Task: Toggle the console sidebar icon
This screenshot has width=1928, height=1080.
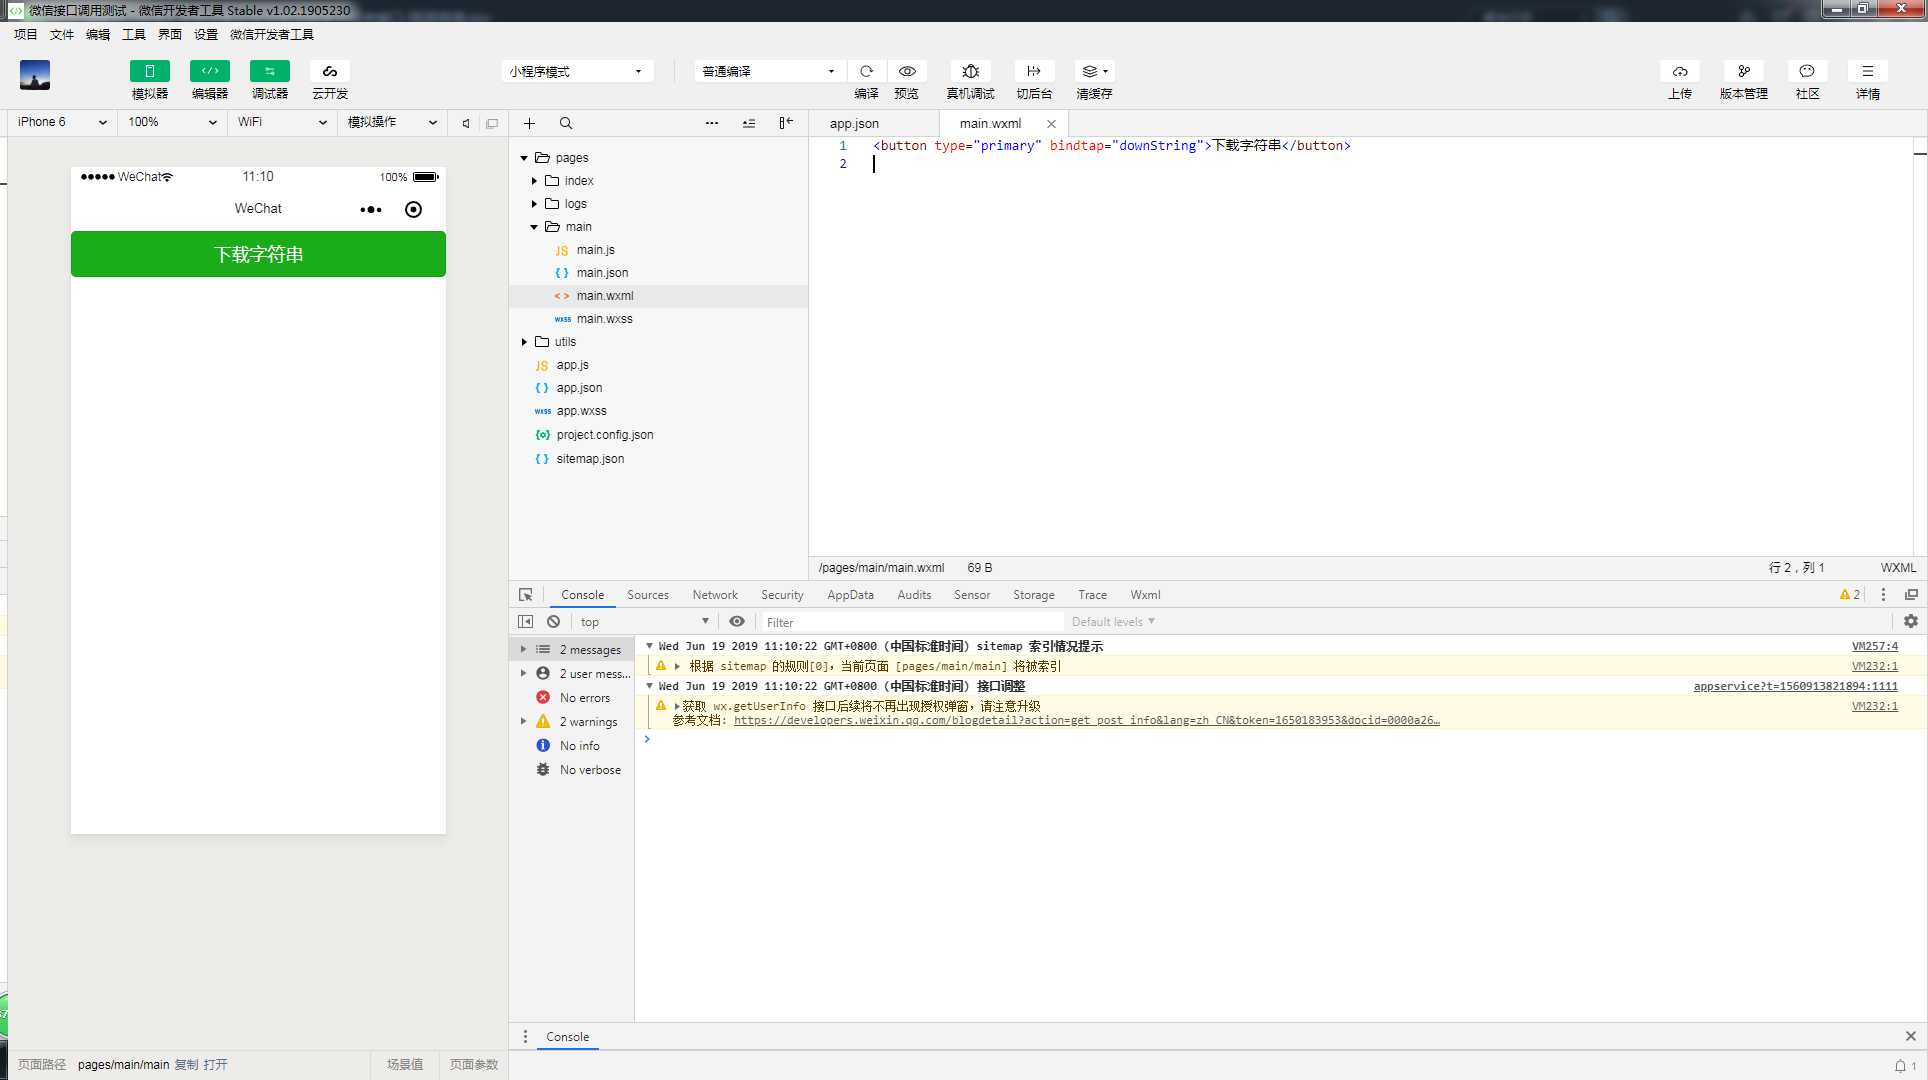Action: pyautogui.click(x=526, y=622)
